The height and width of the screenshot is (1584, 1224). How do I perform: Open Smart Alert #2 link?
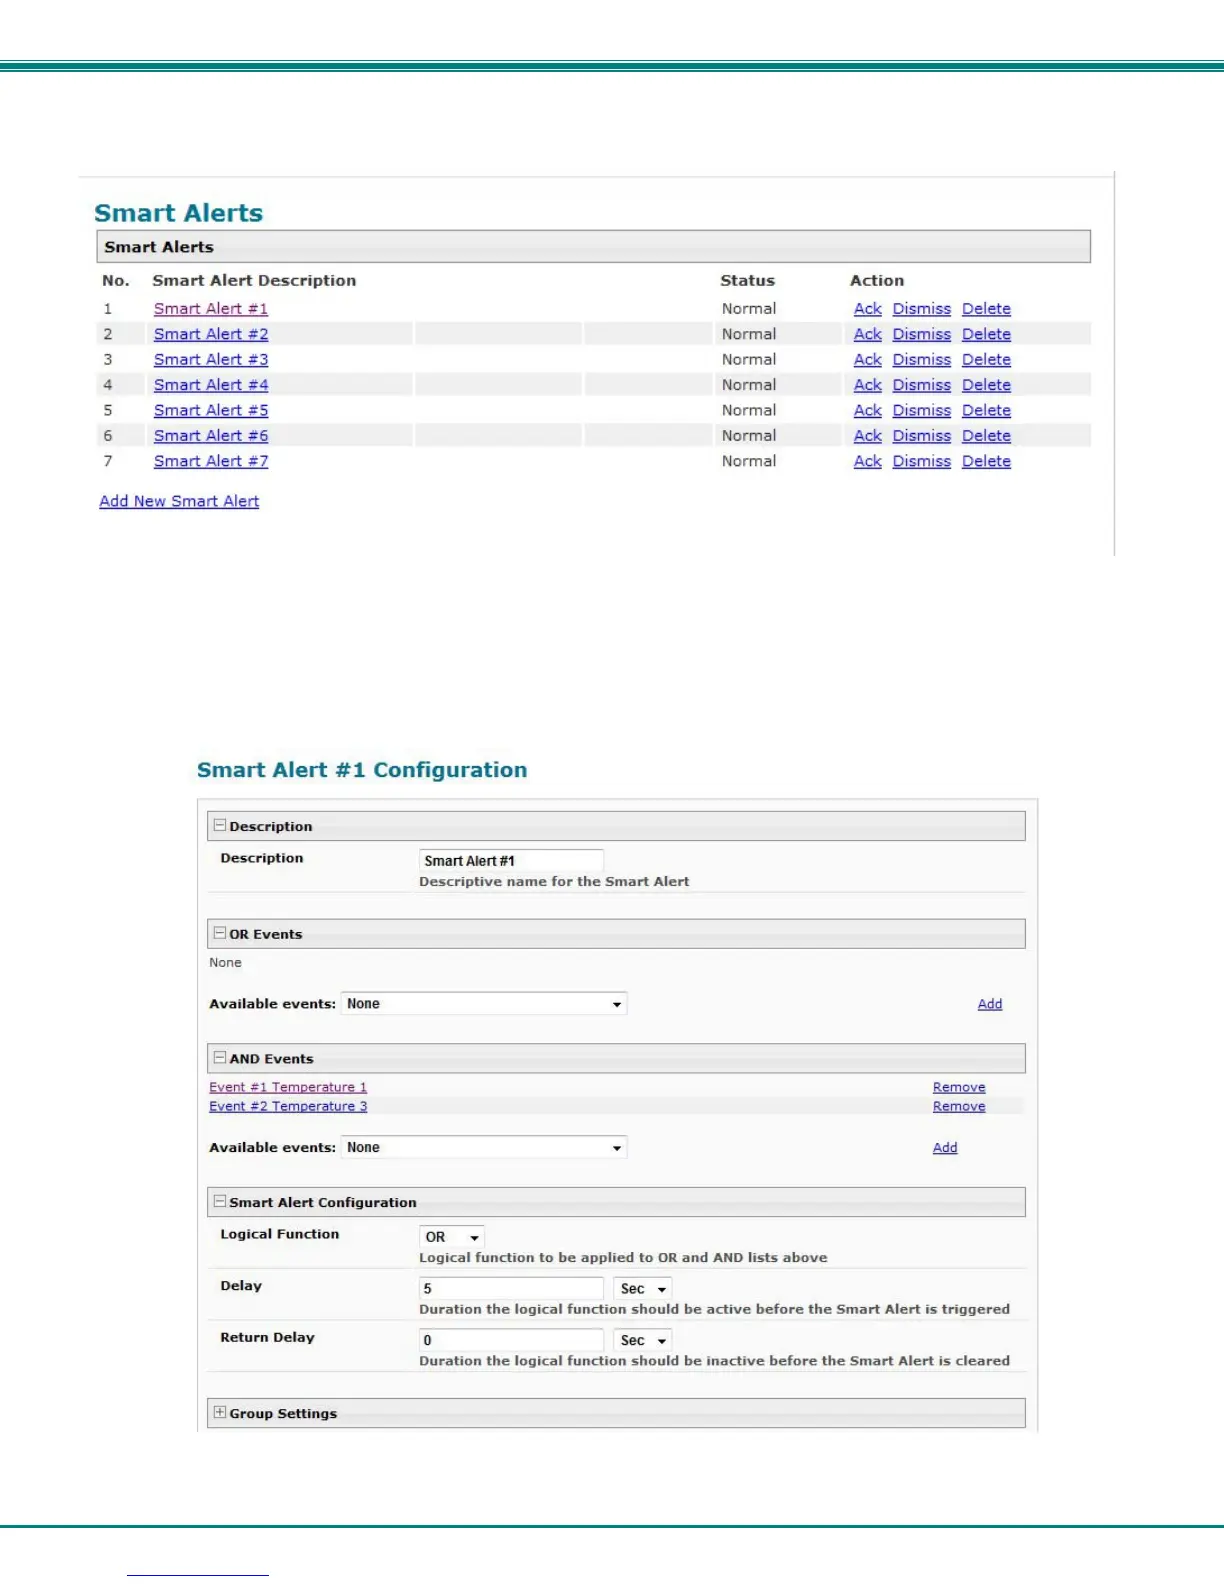click(x=211, y=334)
